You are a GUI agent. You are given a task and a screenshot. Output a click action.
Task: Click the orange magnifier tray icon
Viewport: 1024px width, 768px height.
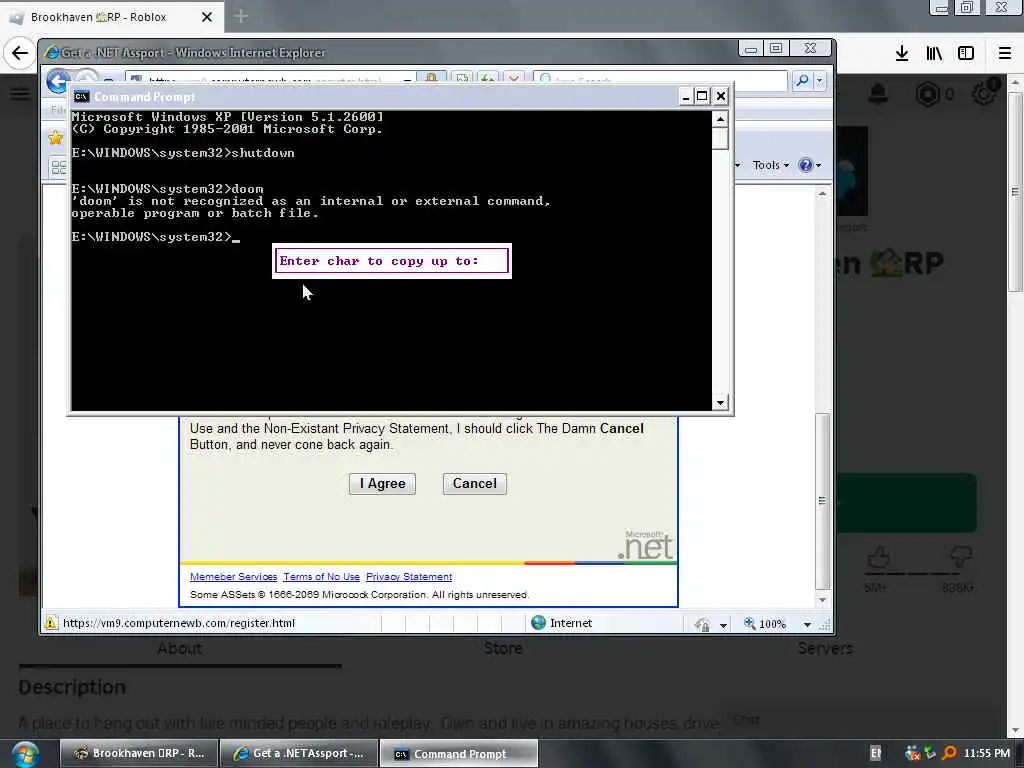pyautogui.click(x=949, y=754)
